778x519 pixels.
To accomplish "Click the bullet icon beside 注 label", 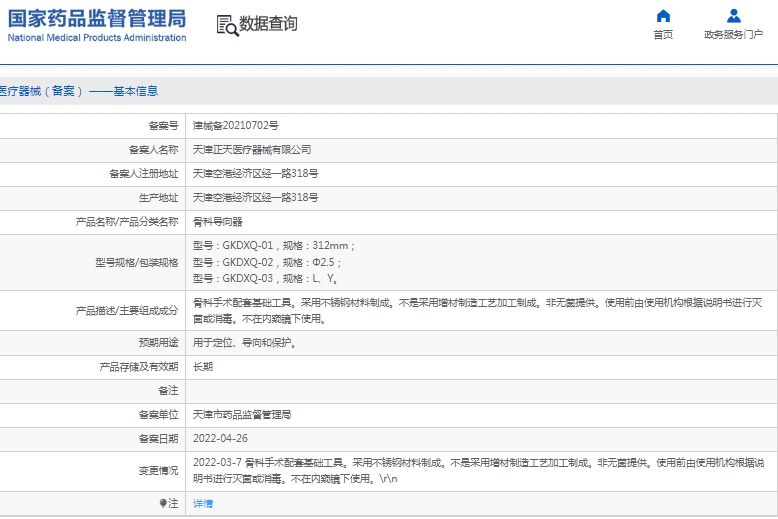I will point(163,503).
